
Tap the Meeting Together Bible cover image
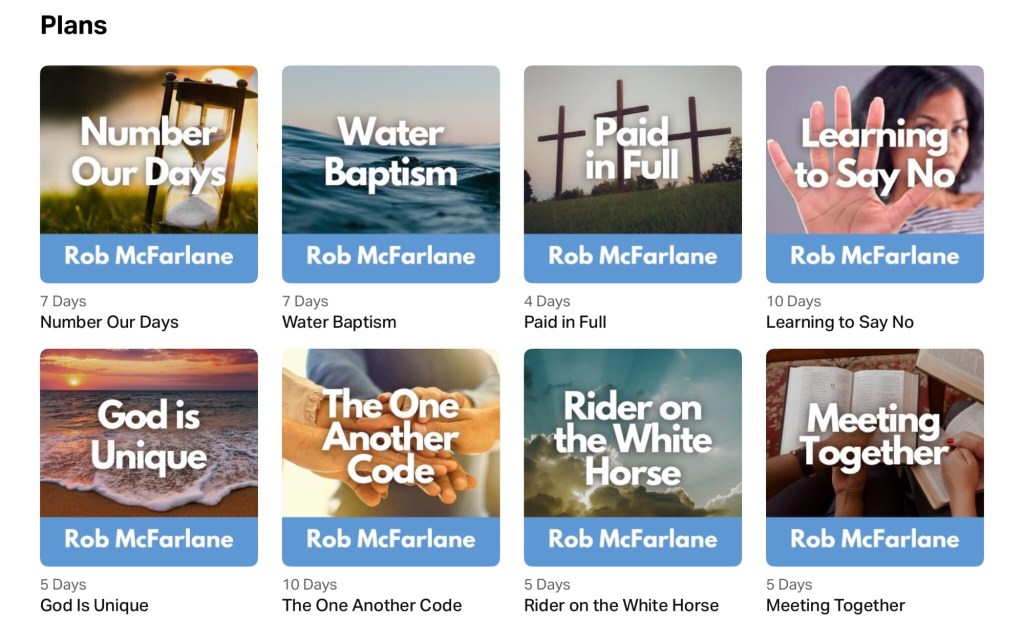coord(875,457)
